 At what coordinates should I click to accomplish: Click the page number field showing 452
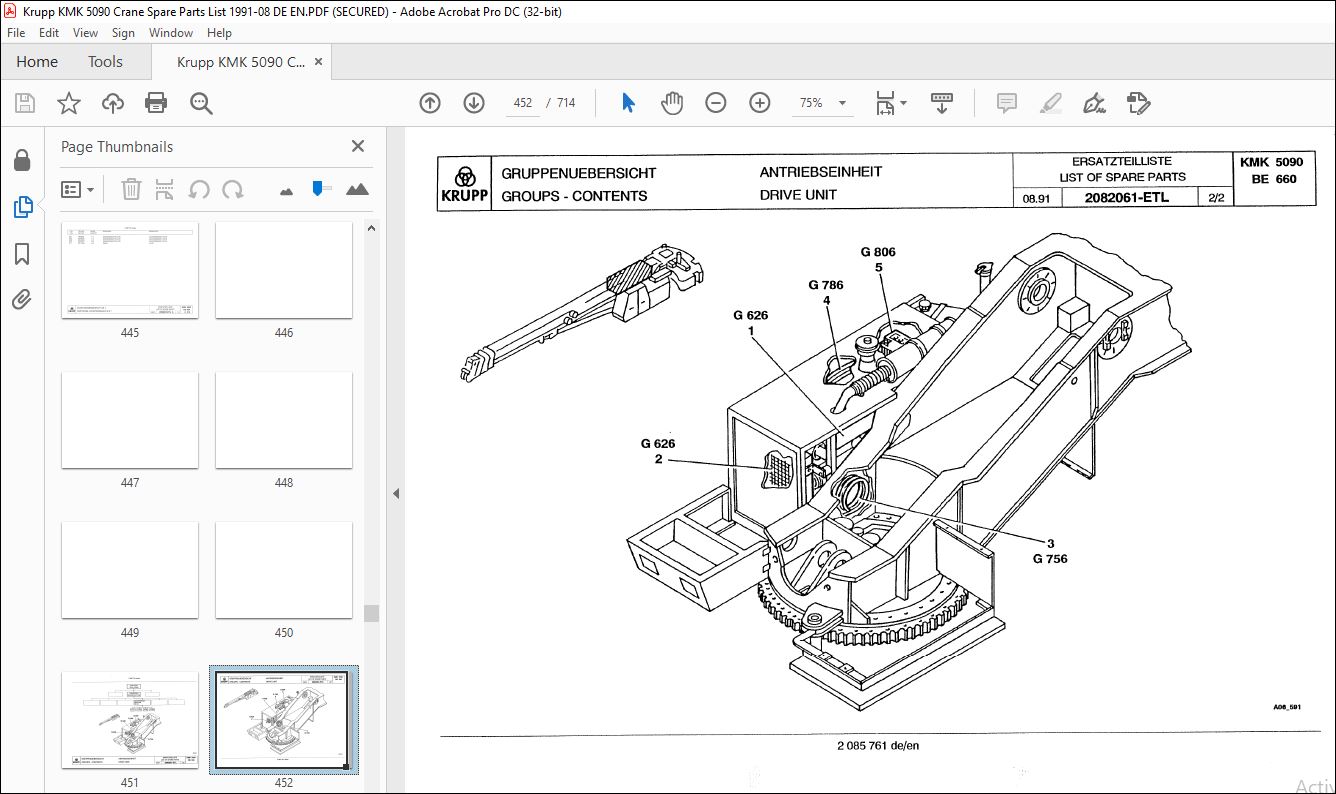click(522, 102)
